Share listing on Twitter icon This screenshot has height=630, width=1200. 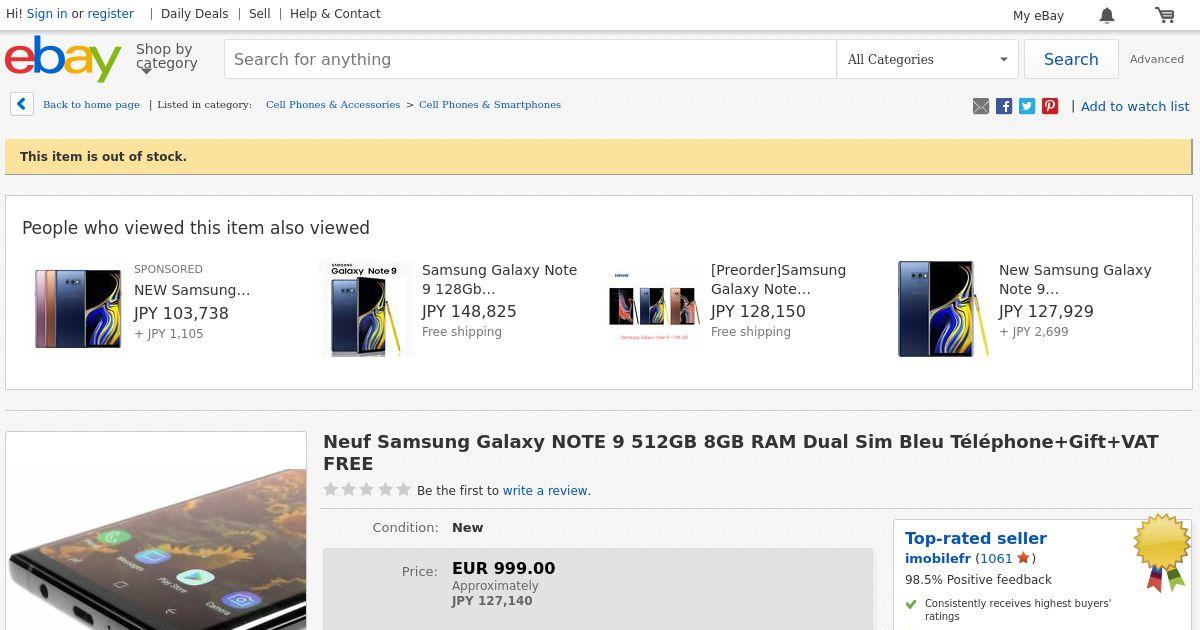click(x=1027, y=106)
